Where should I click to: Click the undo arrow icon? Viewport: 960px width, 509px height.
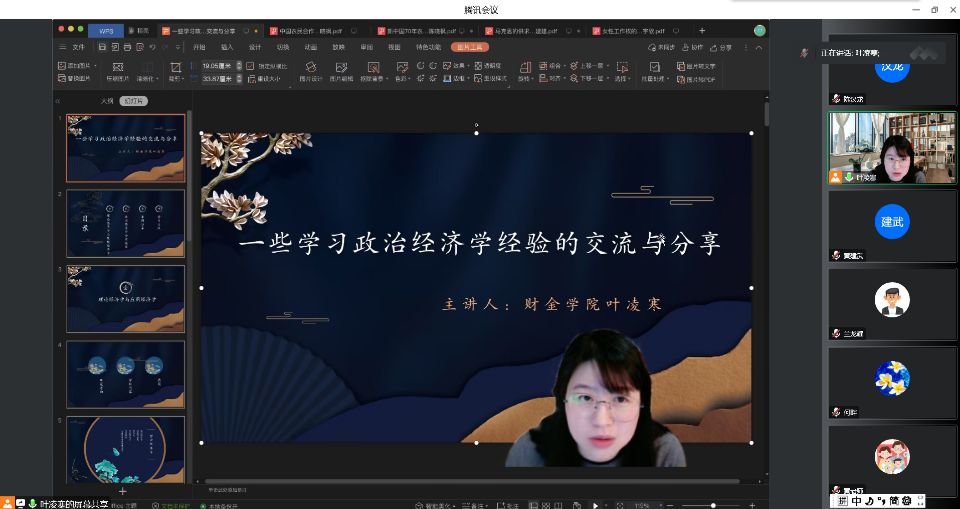pos(152,47)
